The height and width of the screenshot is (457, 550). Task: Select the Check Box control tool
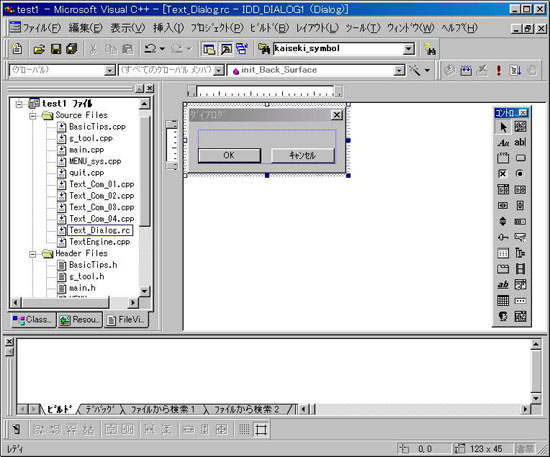click(x=503, y=174)
